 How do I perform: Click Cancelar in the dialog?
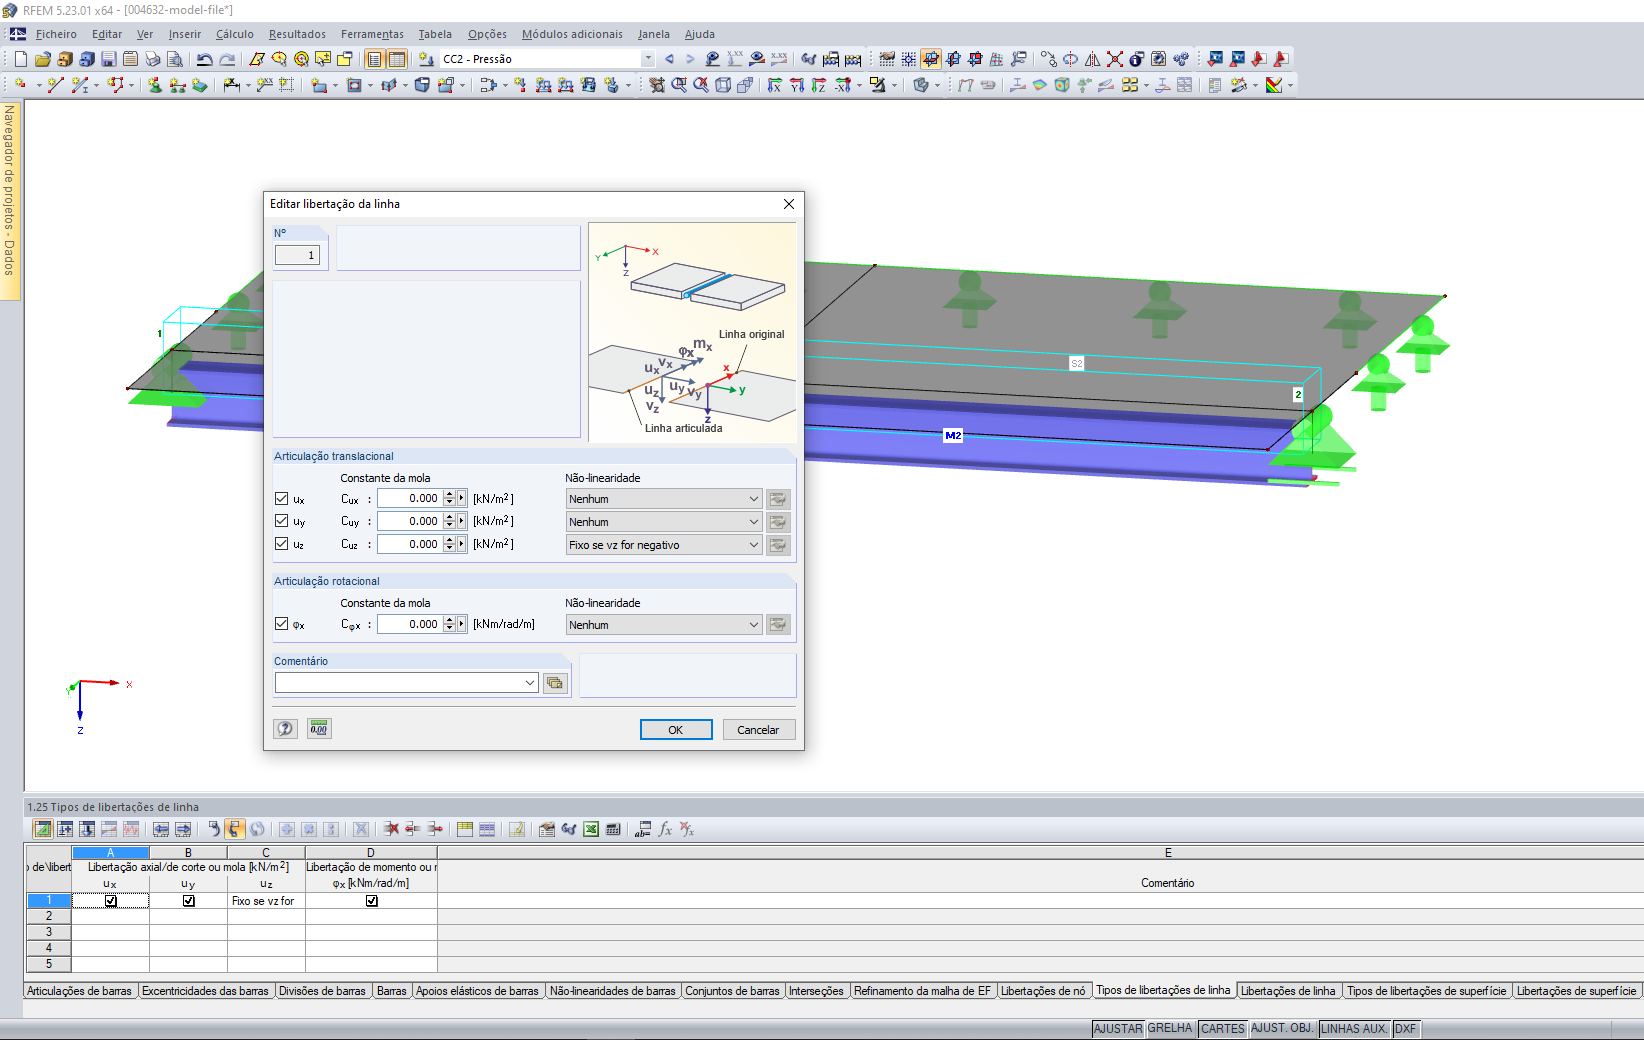758,730
